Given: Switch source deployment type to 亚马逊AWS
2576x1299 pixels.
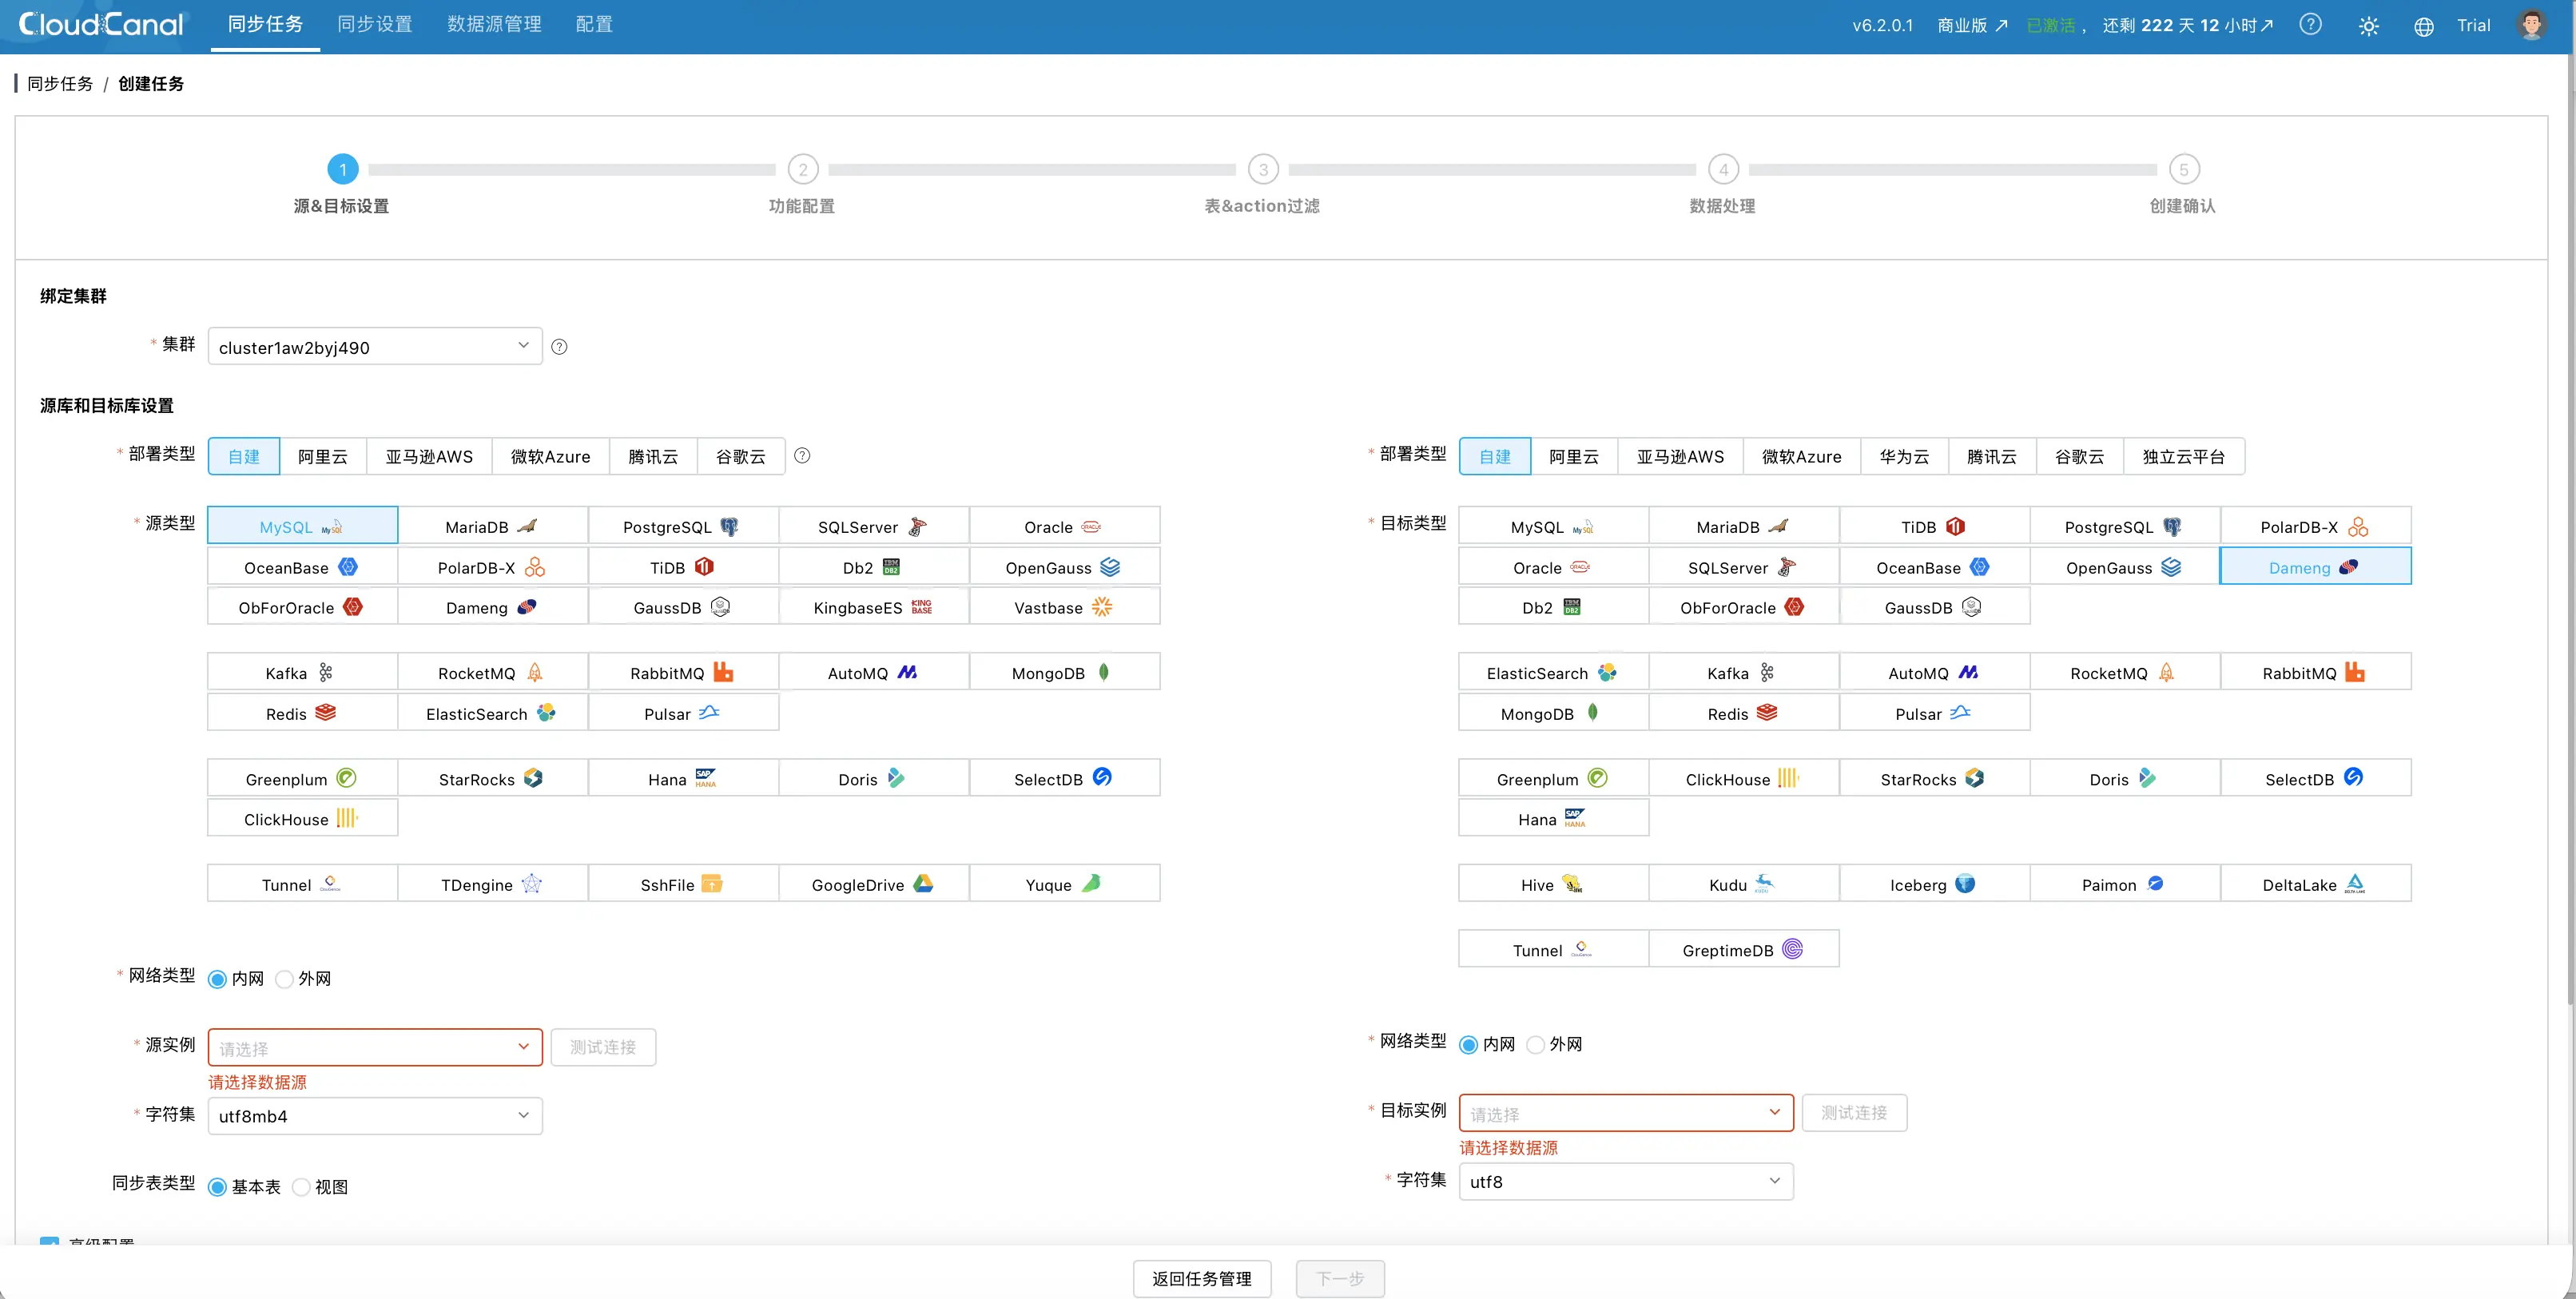Looking at the screenshot, I should (429, 456).
